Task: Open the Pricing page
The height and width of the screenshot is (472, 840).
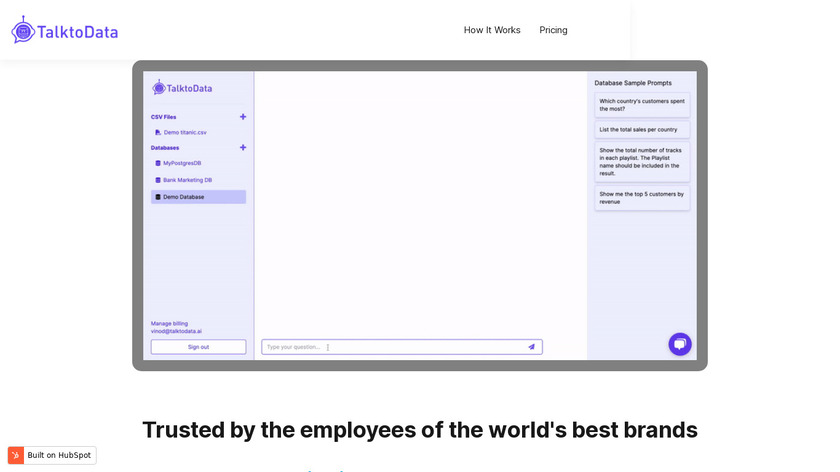Action: (x=553, y=30)
